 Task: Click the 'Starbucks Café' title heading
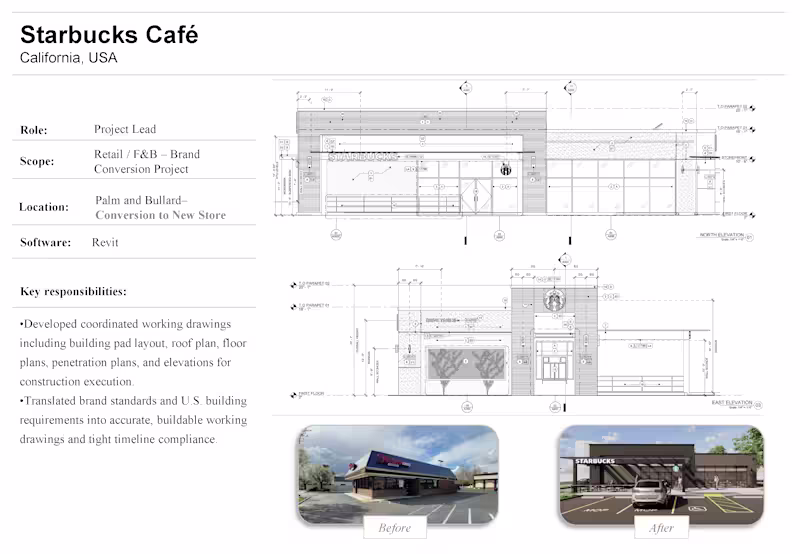(x=109, y=35)
